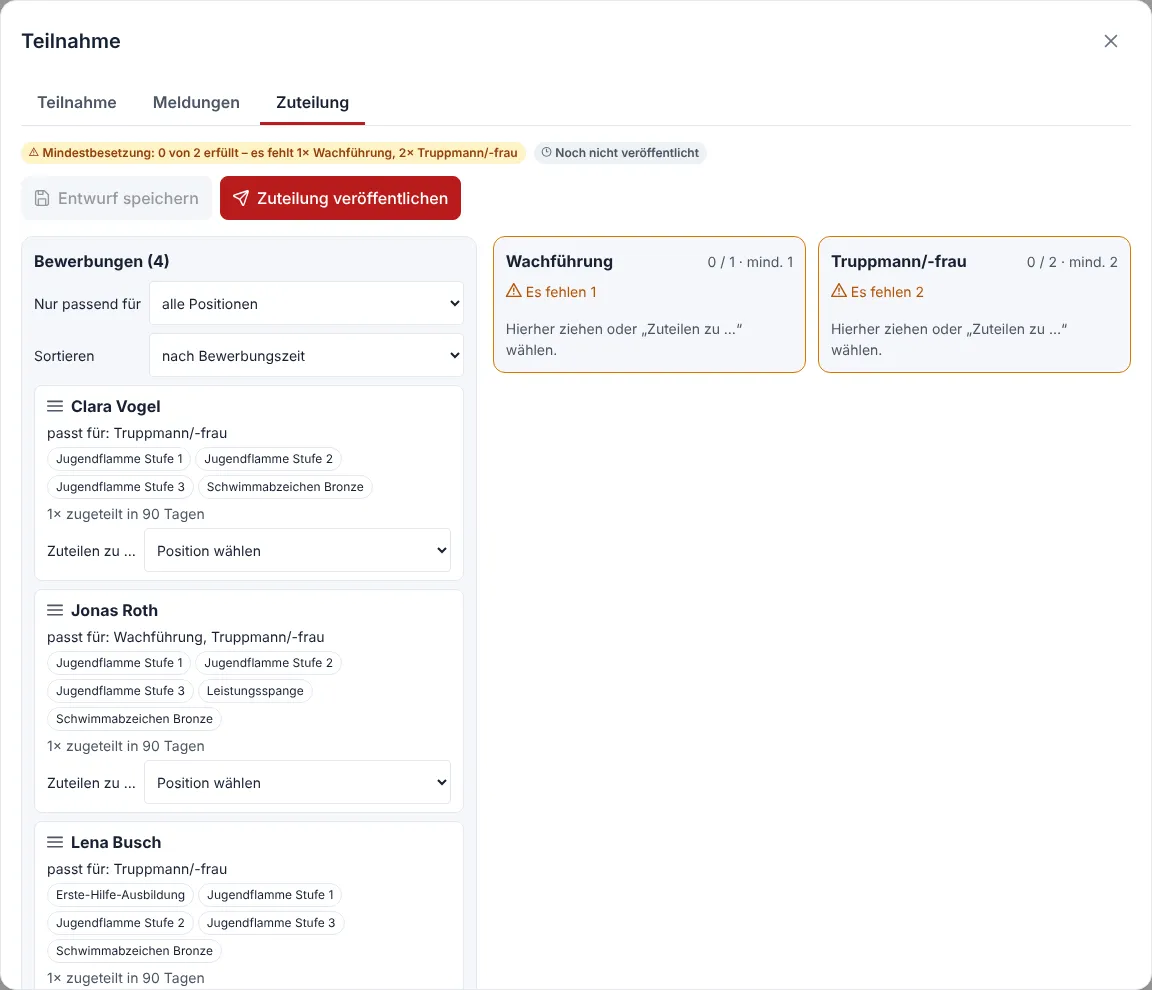Click Jonas Roth's Jugendflamme Stufe 1 badge
Viewport: 1152px width, 990px height.
coord(120,662)
